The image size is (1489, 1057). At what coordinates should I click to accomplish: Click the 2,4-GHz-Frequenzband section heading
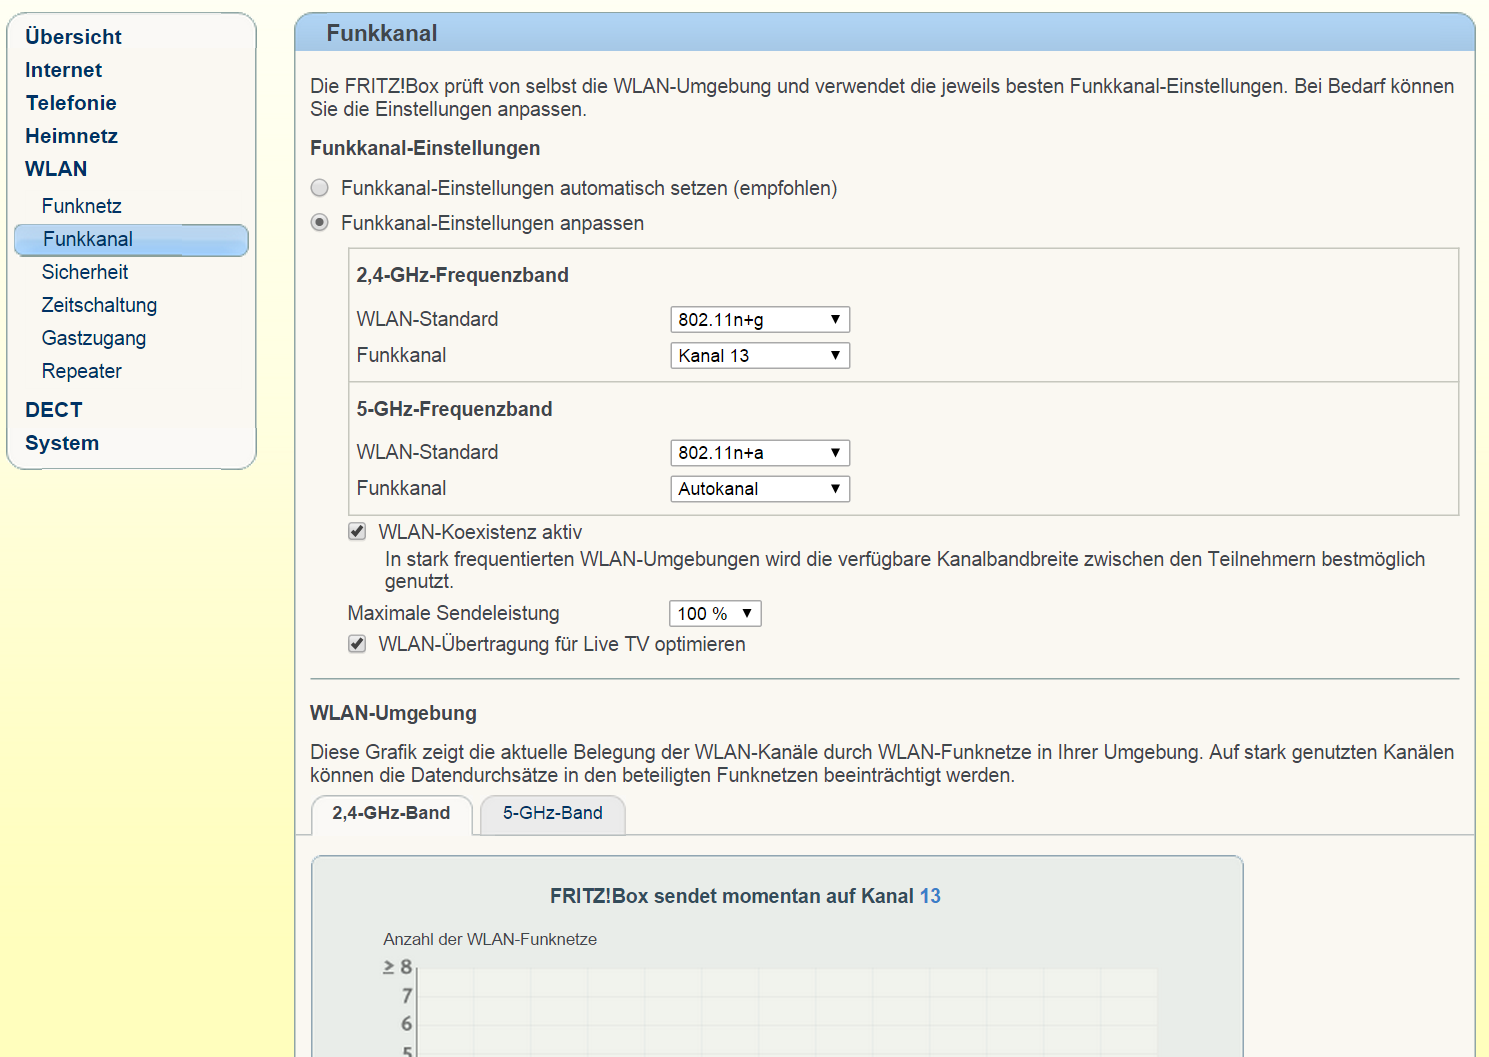point(462,275)
